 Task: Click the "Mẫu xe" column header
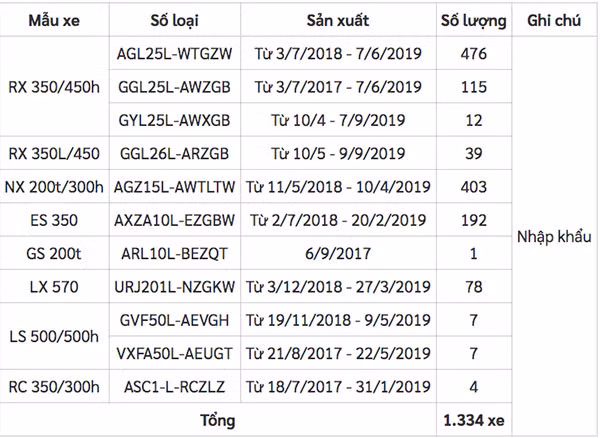tap(51, 20)
